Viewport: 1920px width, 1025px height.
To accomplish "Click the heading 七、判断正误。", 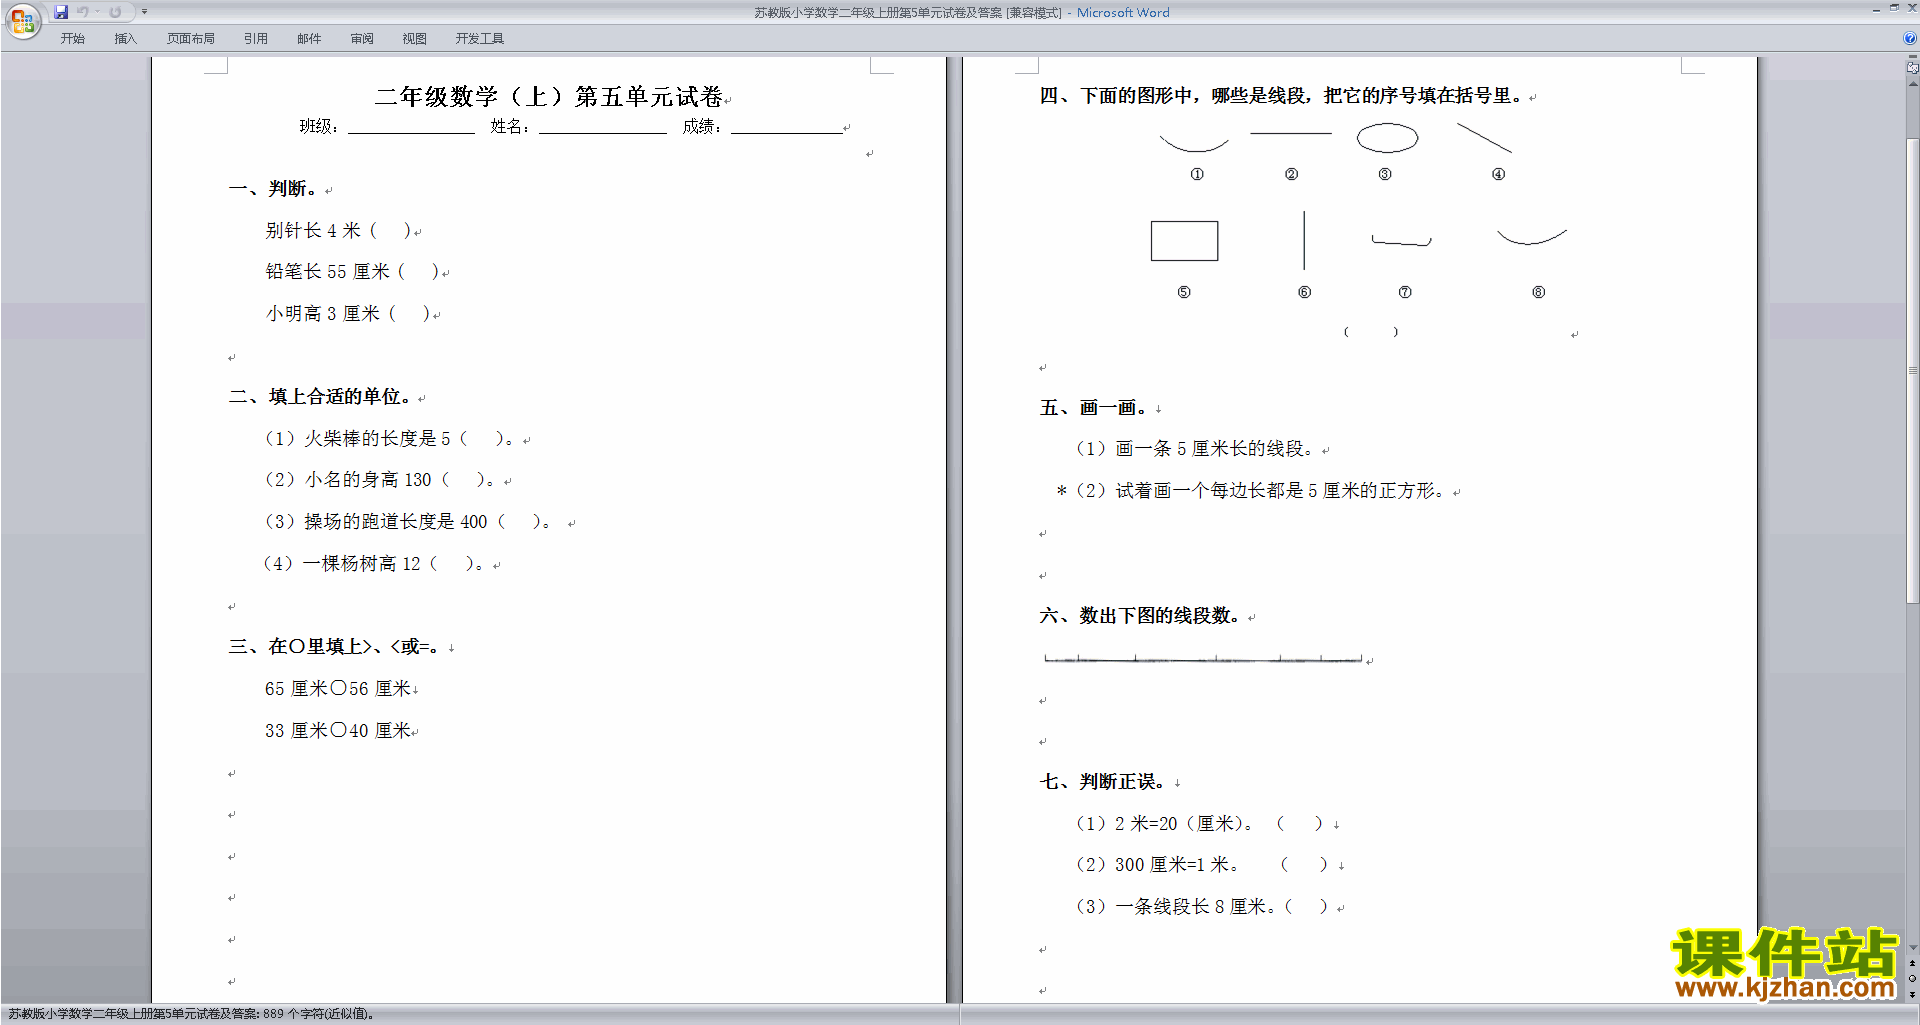I will click(x=1103, y=782).
